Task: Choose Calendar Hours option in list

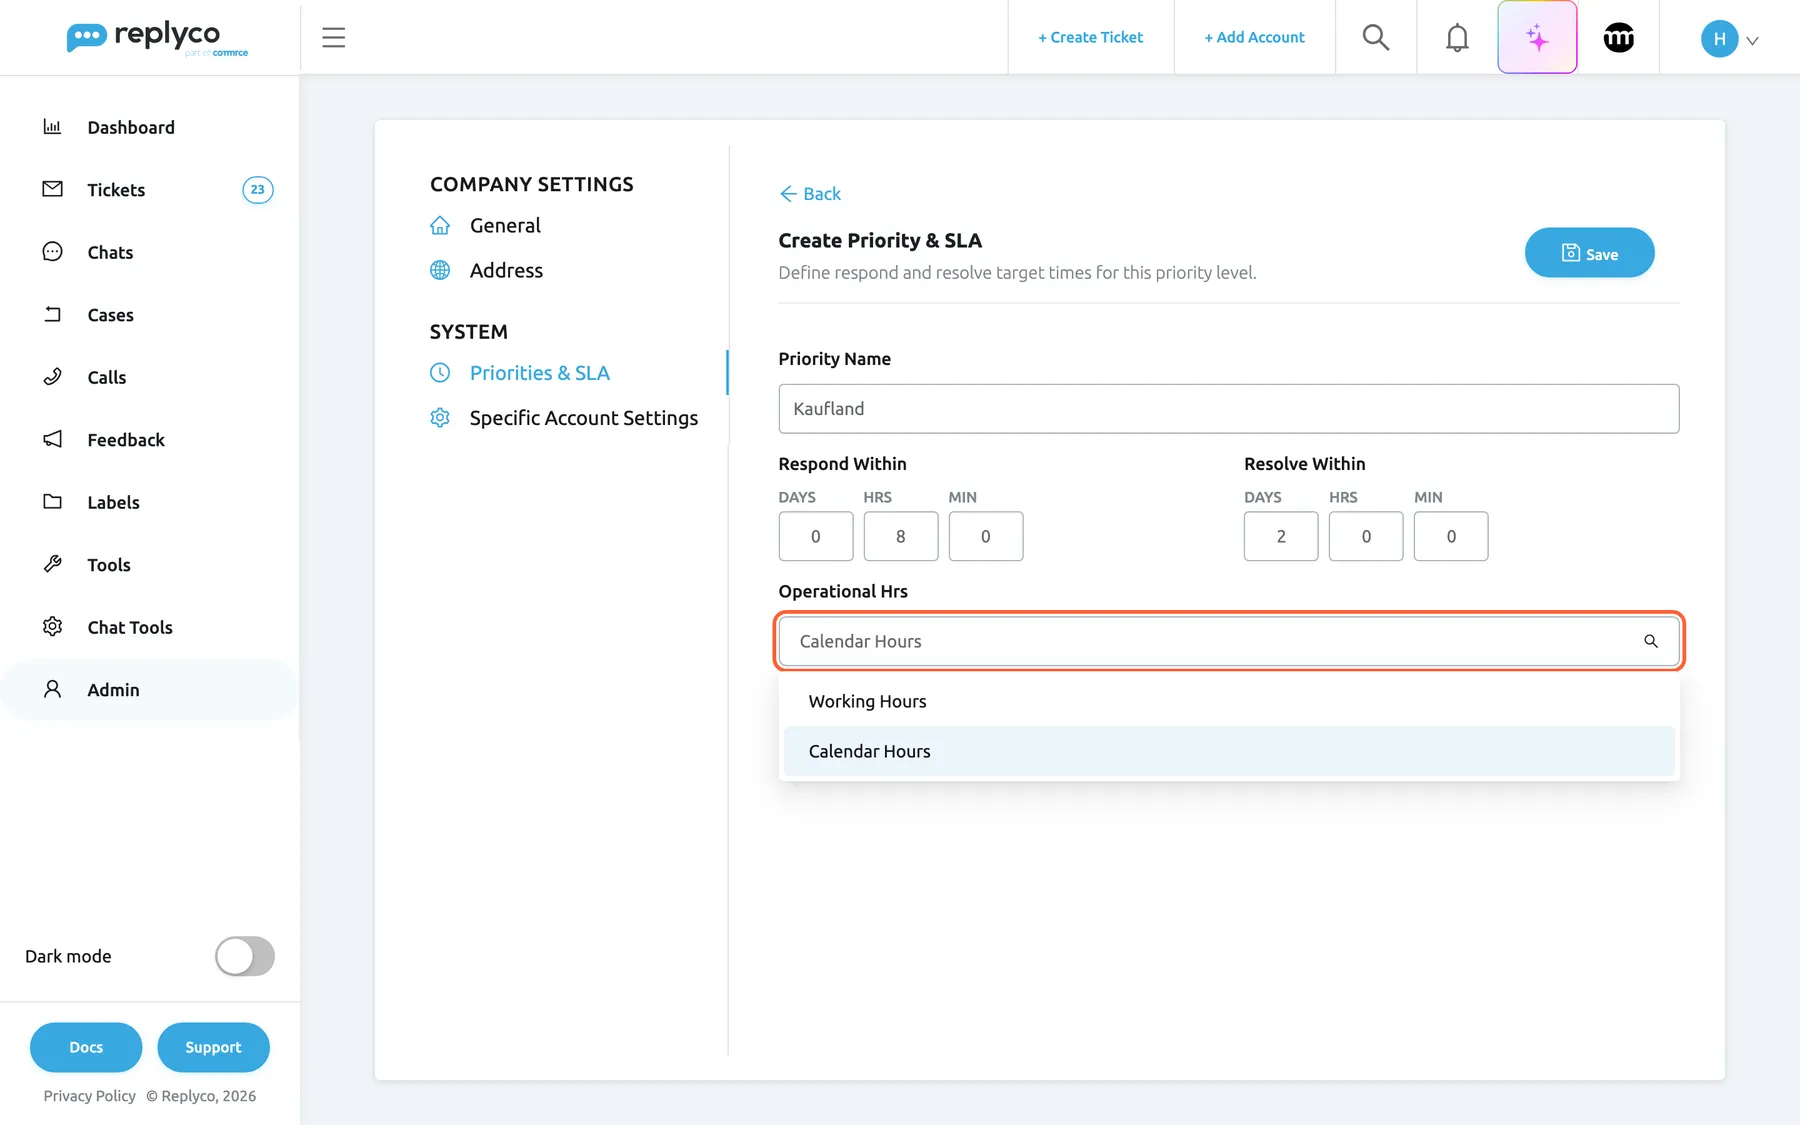Action: [1229, 752]
